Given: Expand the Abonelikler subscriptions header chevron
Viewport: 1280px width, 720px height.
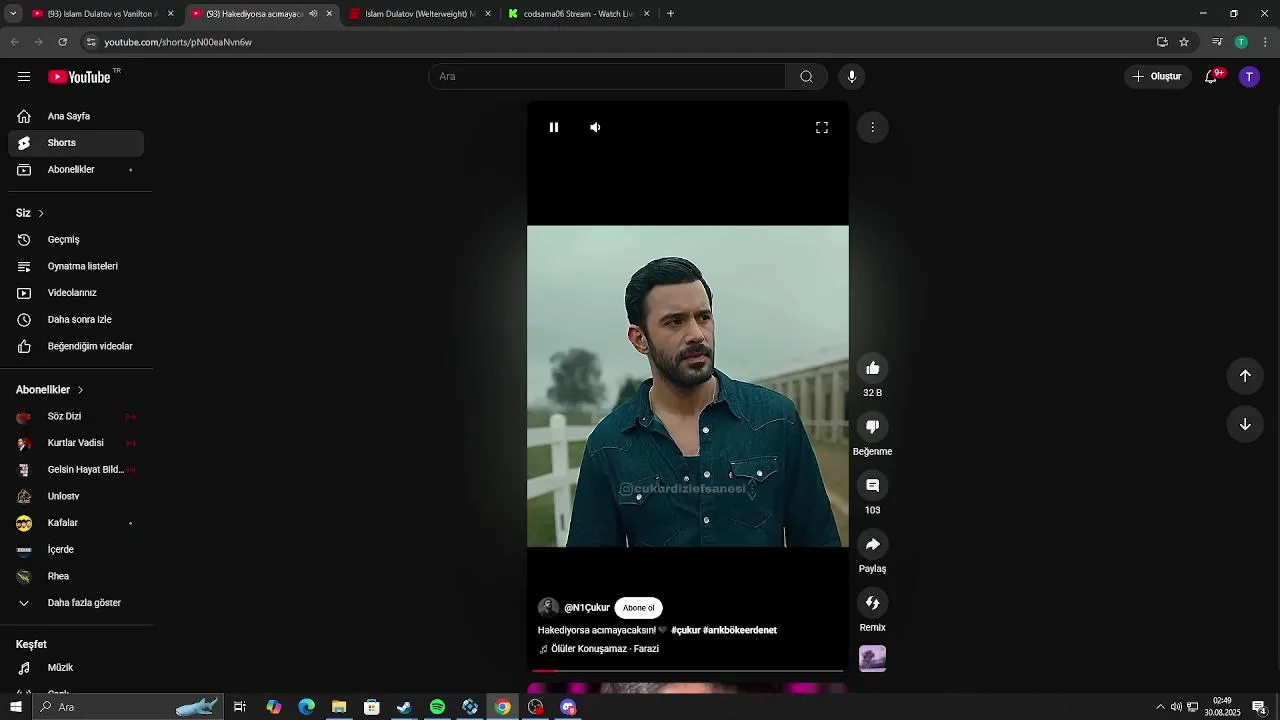Looking at the screenshot, I should (x=81, y=390).
